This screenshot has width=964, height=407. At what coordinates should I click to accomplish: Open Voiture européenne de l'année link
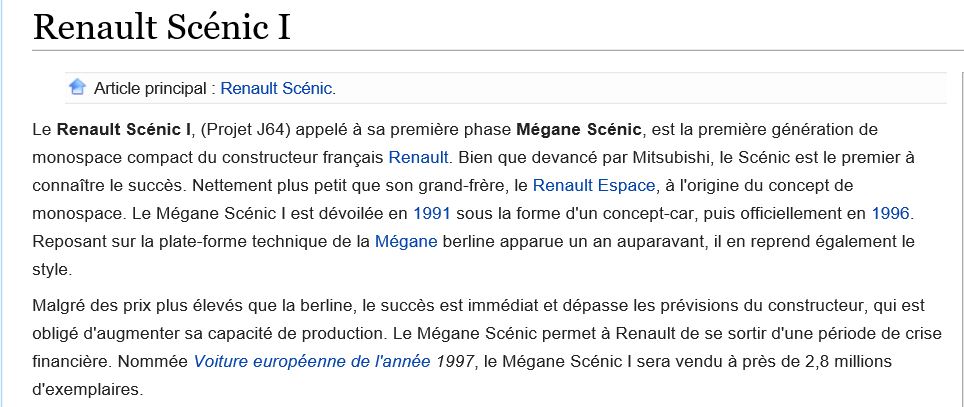[312, 362]
